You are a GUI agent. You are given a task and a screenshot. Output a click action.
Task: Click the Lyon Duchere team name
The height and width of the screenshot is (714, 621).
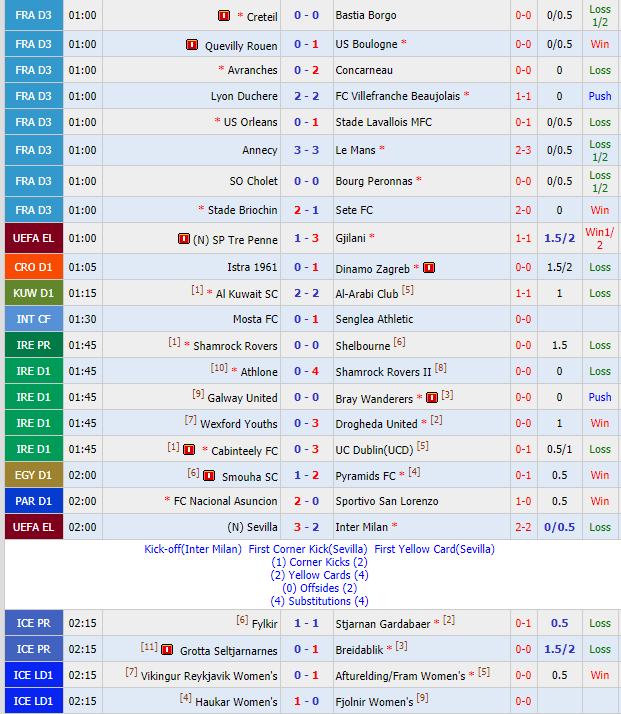(244, 96)
